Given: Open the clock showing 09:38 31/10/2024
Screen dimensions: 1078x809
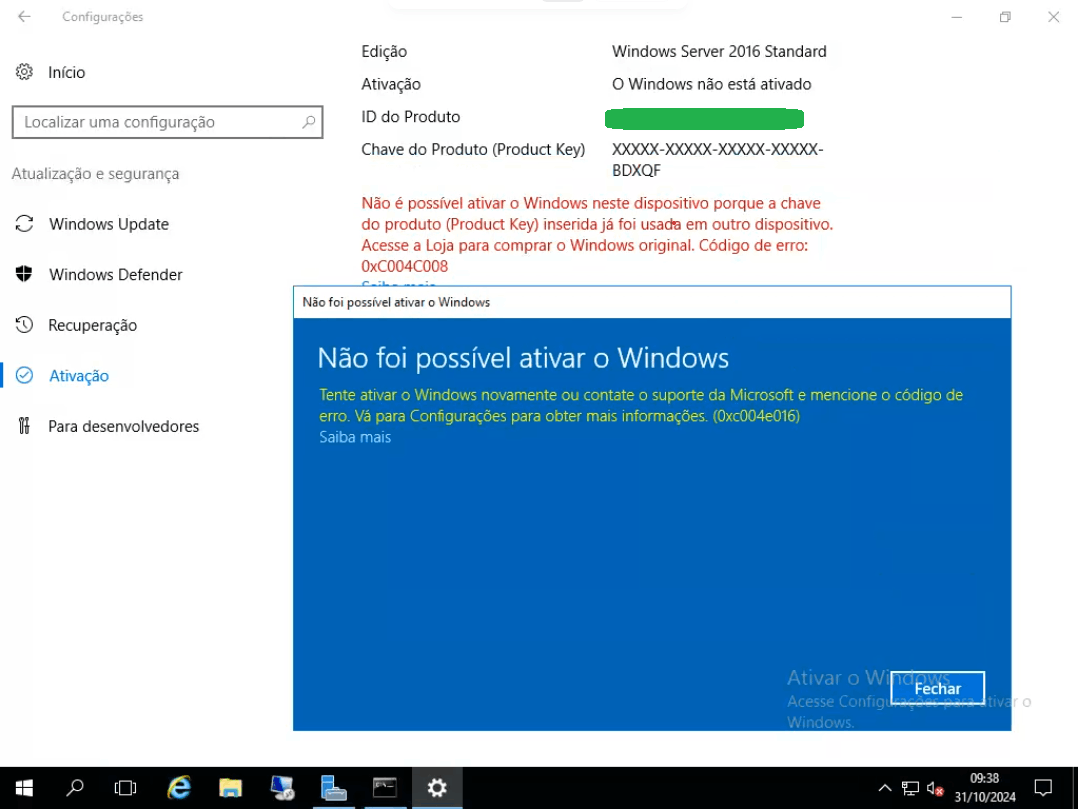Looking at the screenshot, I should click(x=984, y=788).
